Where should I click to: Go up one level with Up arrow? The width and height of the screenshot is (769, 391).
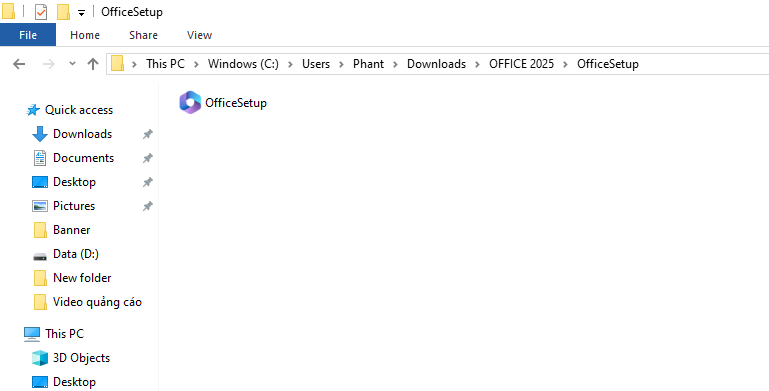click(x=93, y=64)
